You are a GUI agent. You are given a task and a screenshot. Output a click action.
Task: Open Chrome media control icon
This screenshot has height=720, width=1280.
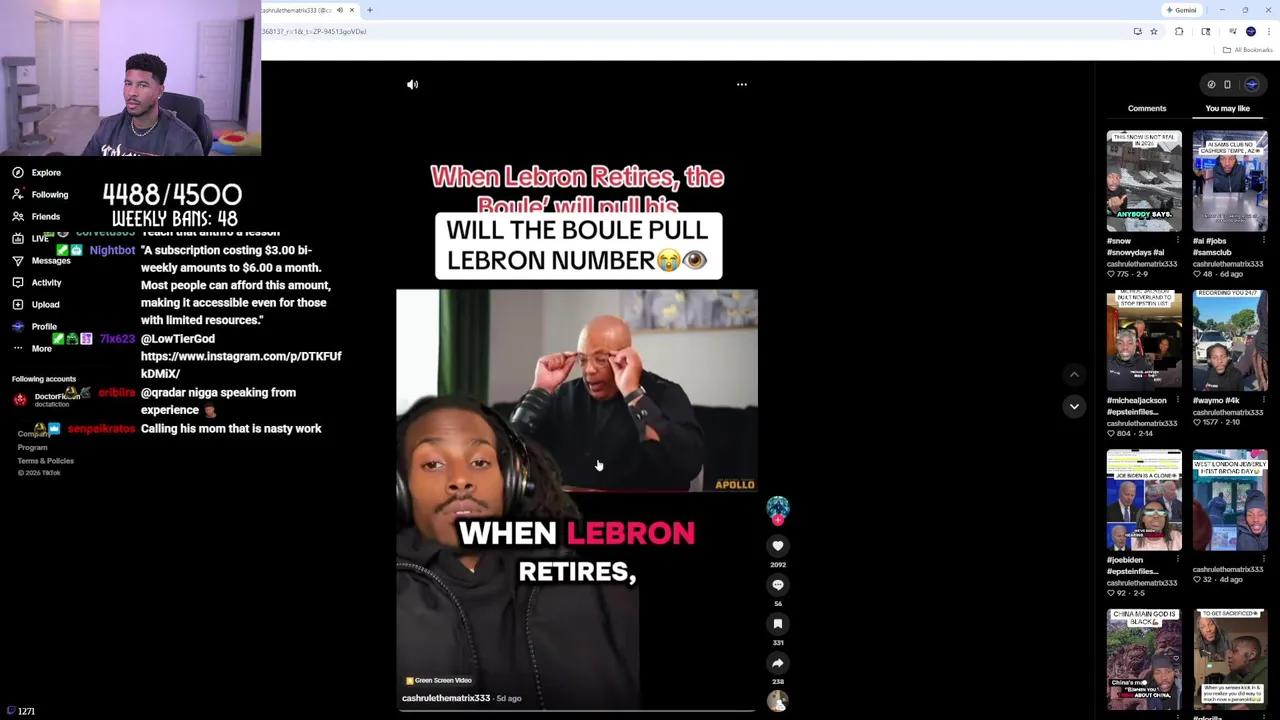(x=1232, y=31)
